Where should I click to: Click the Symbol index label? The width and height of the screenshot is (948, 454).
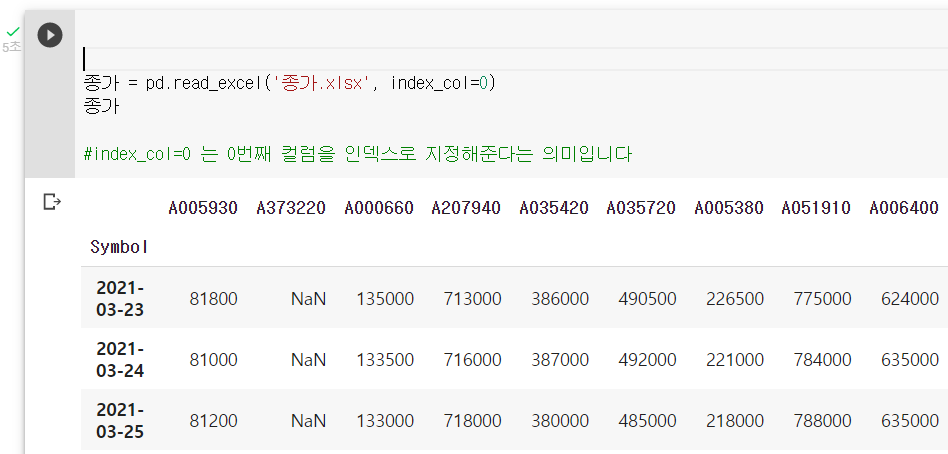point(120,247)
